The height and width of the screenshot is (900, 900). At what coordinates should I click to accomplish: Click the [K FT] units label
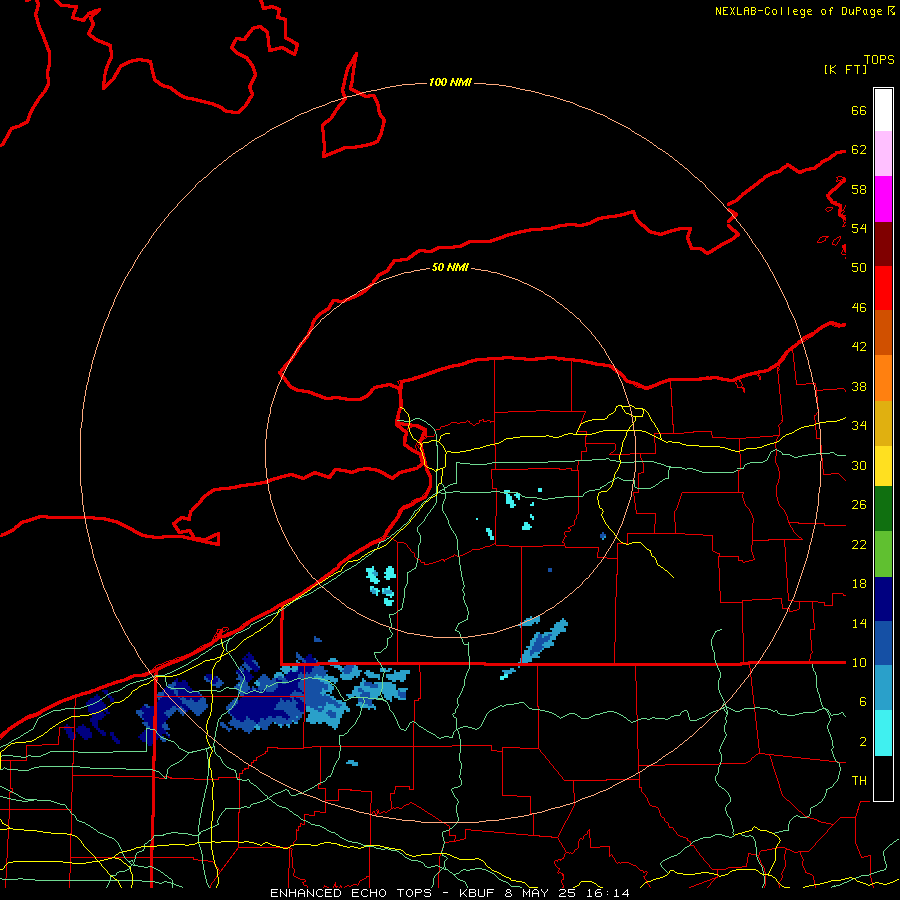click(x=845, y=69)
